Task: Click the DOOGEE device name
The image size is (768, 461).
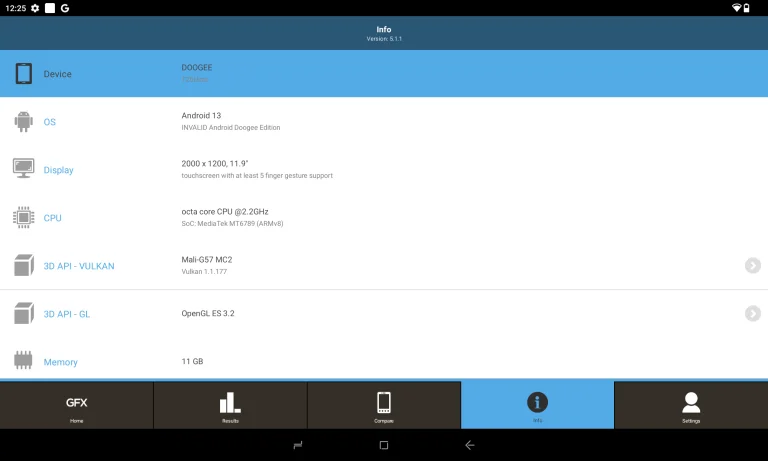Action: 197,68
